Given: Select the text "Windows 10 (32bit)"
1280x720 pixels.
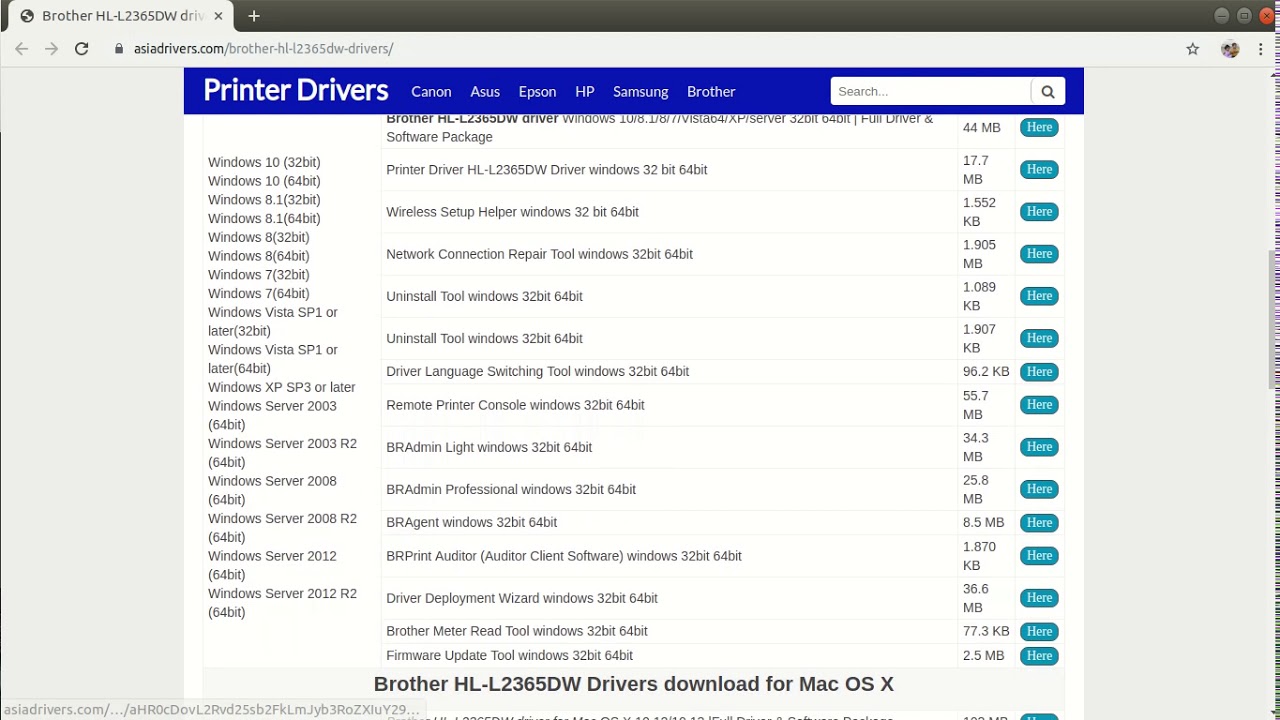Looking at the screenshot, I should pos(264,162).
